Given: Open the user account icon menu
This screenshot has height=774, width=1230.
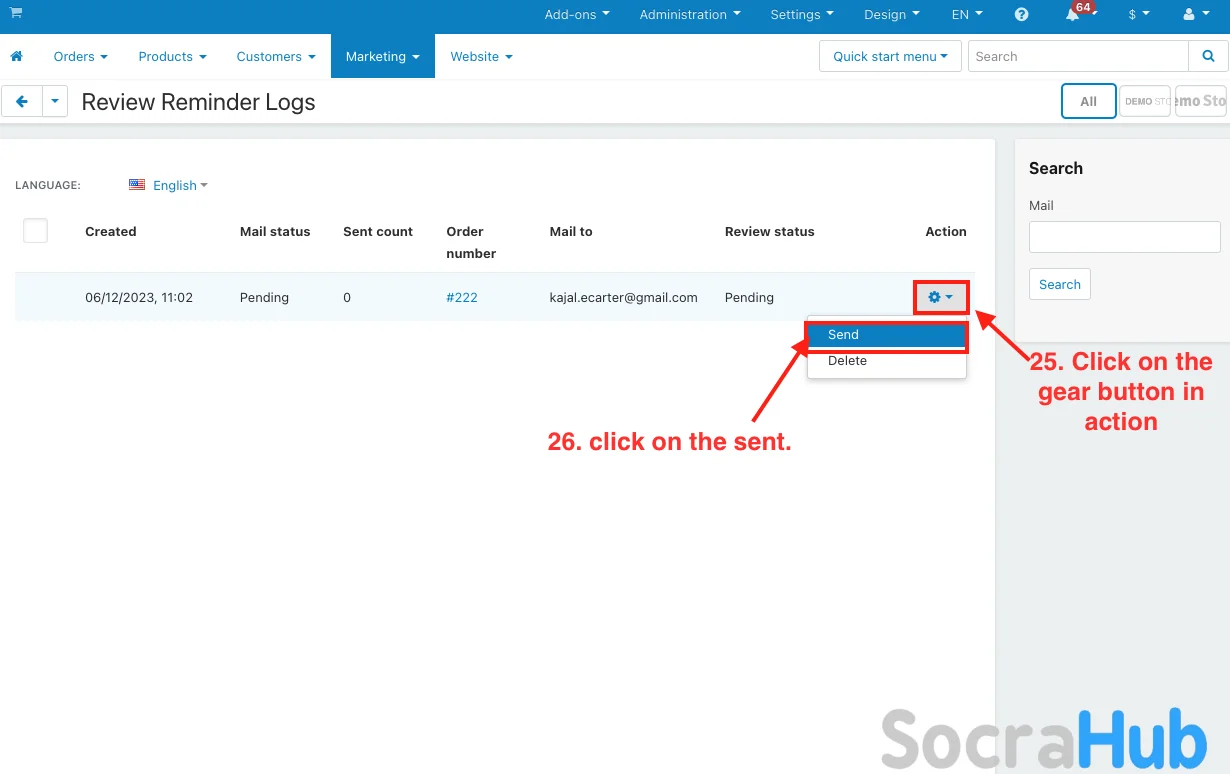Looking at the screenshot, I should pyautogui.click(x=1194, y=14).
